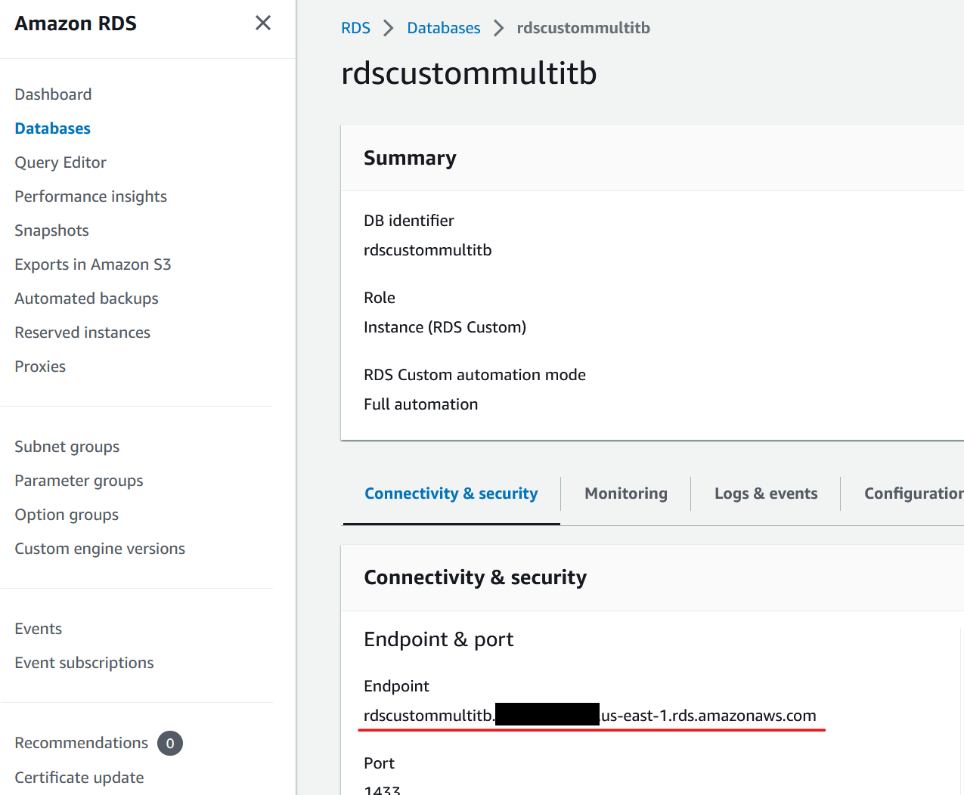Click RDS breadcrumb link
The image size is (964, 795).
[x=355, y=28]
